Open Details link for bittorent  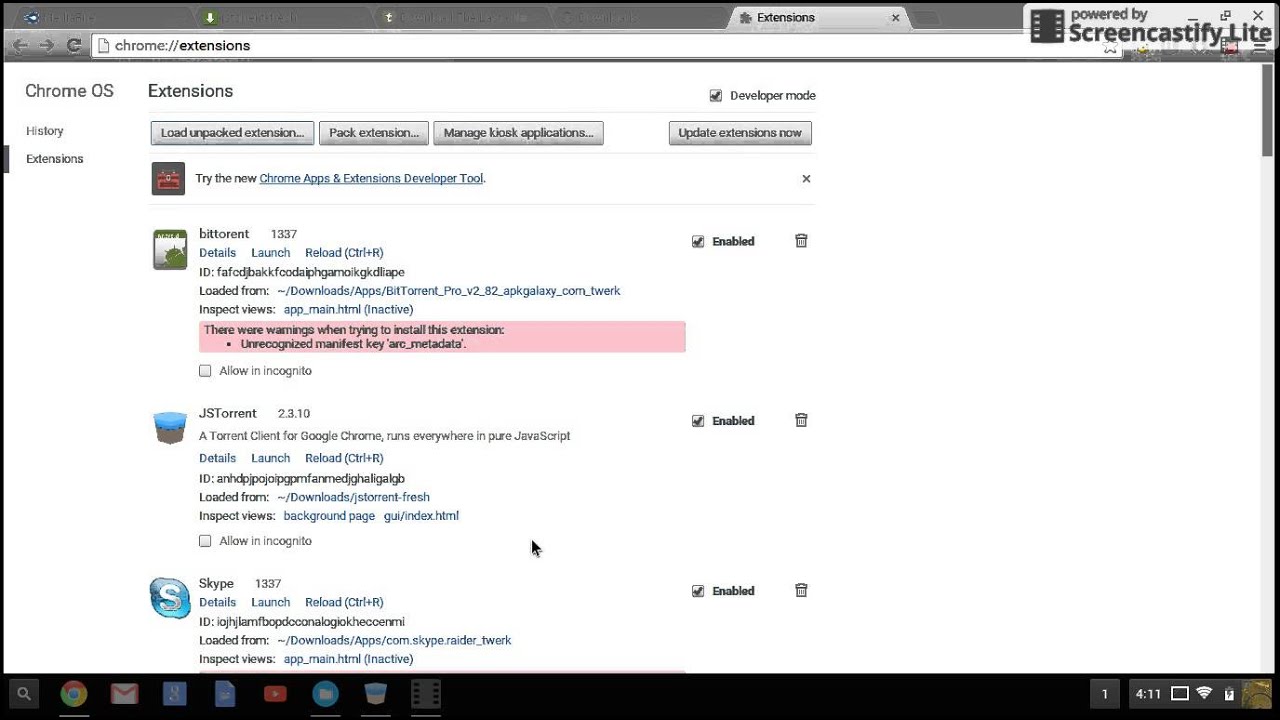coord(217,253)
